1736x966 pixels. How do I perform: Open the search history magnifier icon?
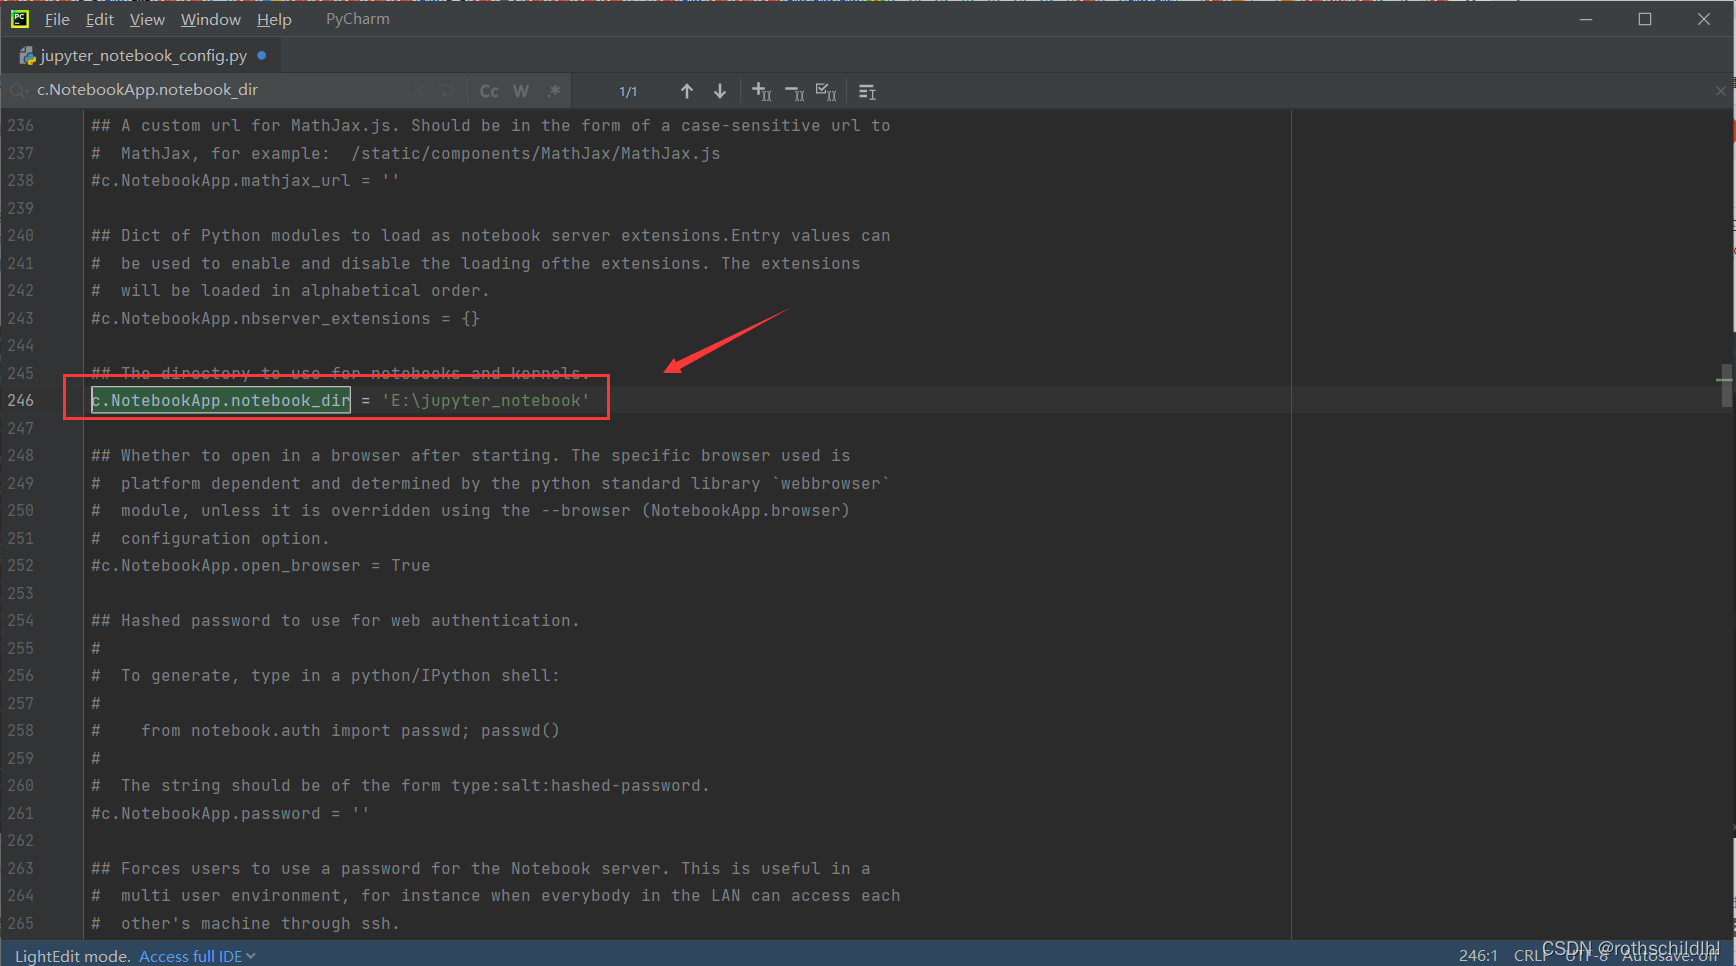pyautogui.click(x=18, y=91)
